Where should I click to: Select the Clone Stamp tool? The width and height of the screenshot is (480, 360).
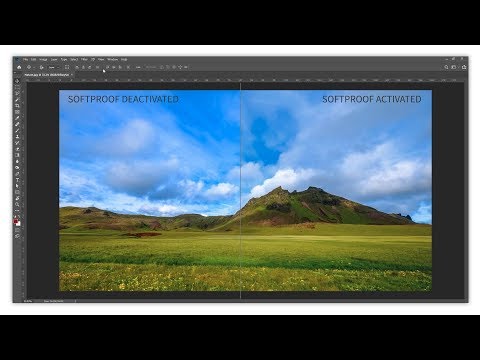pos(17,137)
